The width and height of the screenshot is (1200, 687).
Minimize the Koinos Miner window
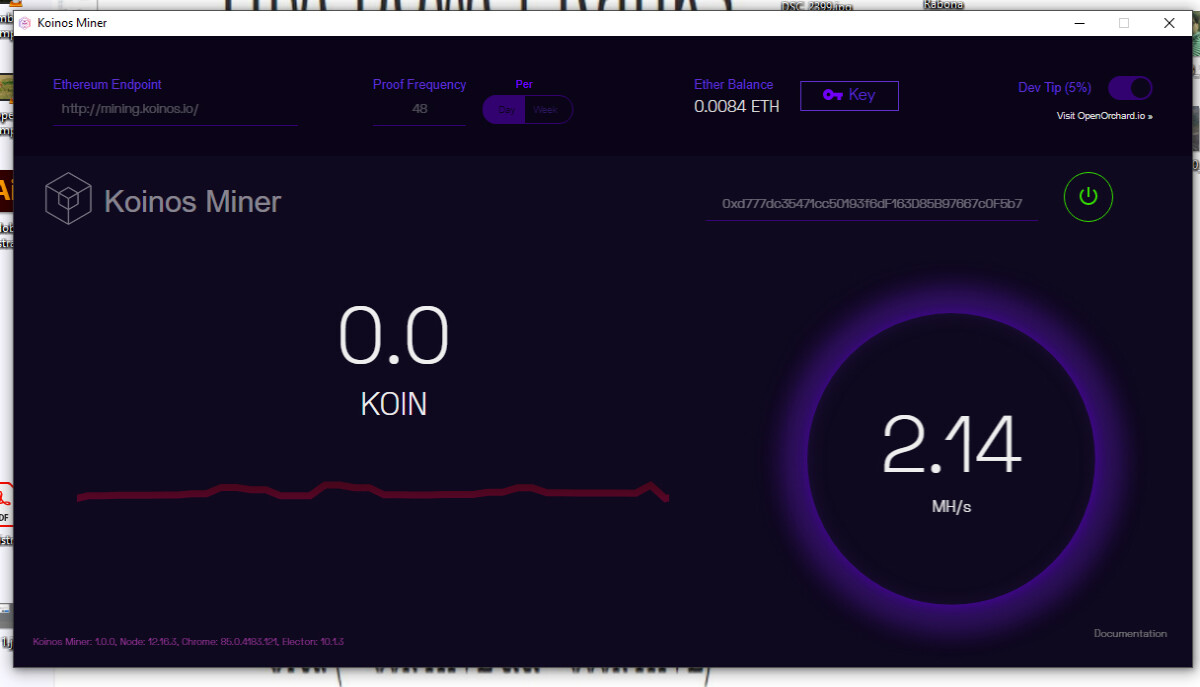(x=1080, y=22)
